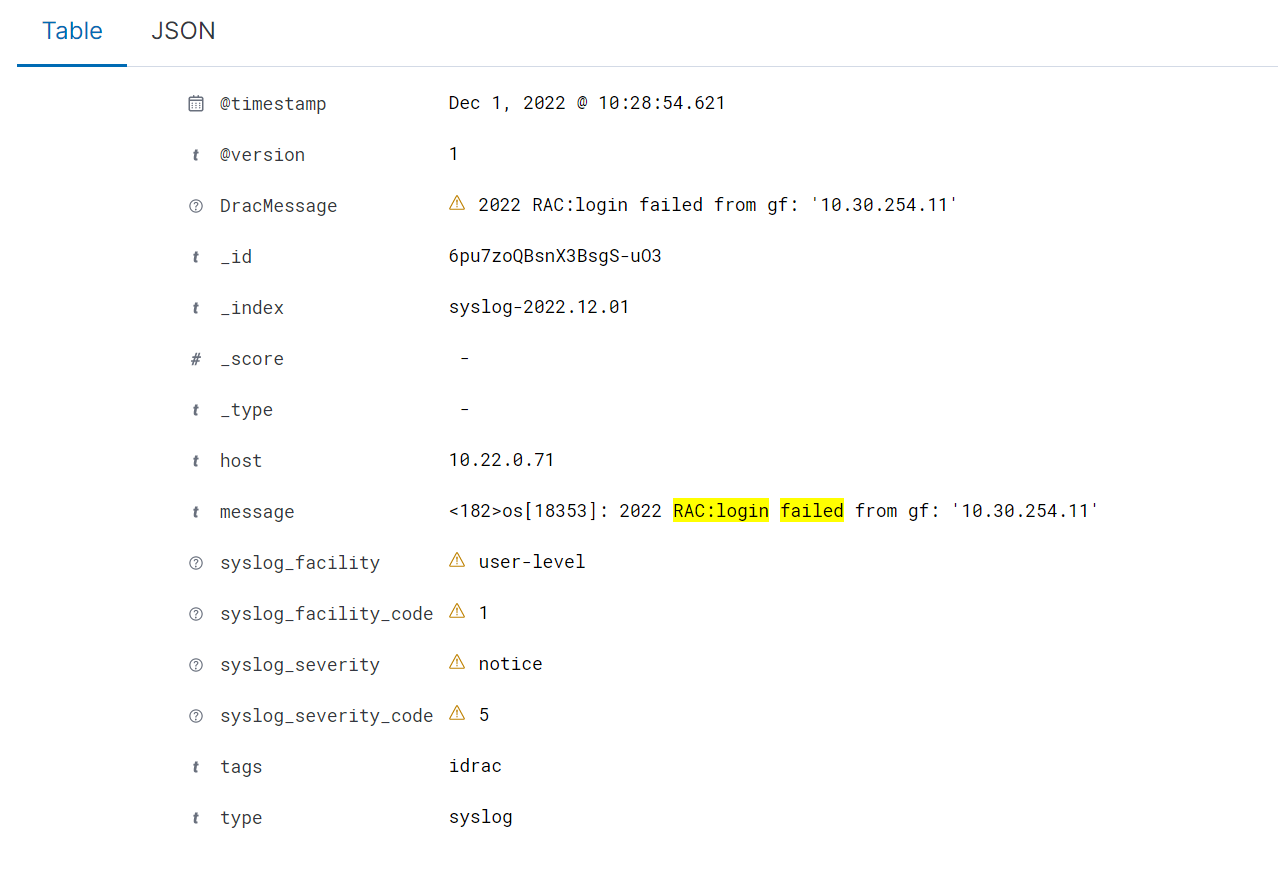The image size is (1278, 889).
Task: Click the host value 10.22.0.71
Action: (501, 460)
